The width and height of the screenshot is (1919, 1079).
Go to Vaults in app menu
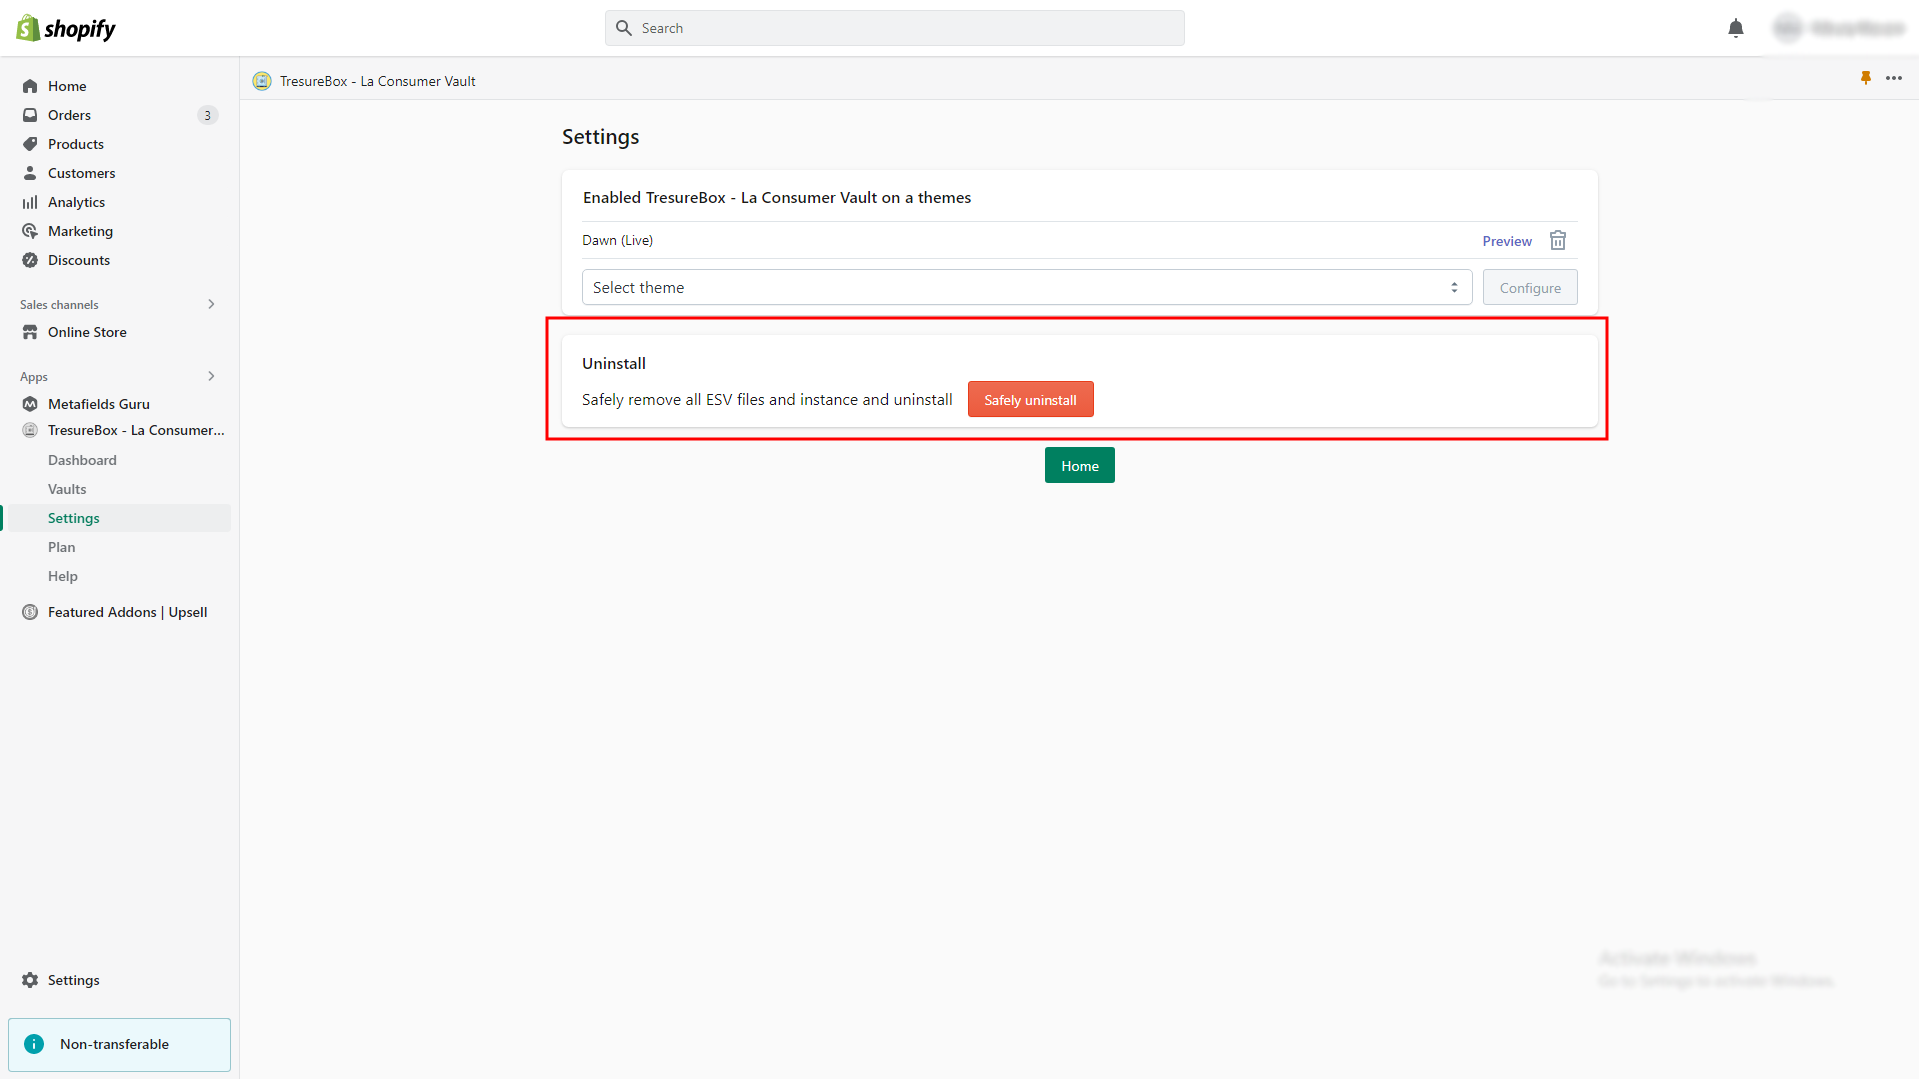point(67,489)
